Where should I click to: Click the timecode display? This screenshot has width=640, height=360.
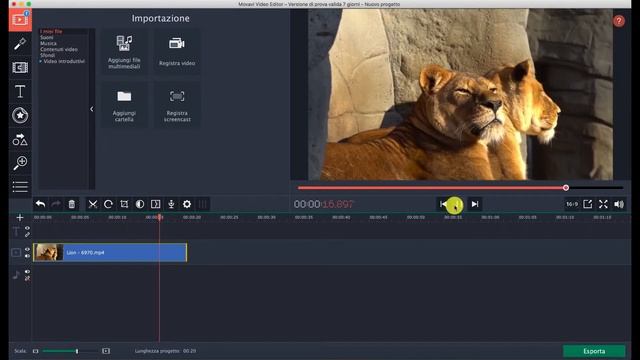(x=324, y=204)
